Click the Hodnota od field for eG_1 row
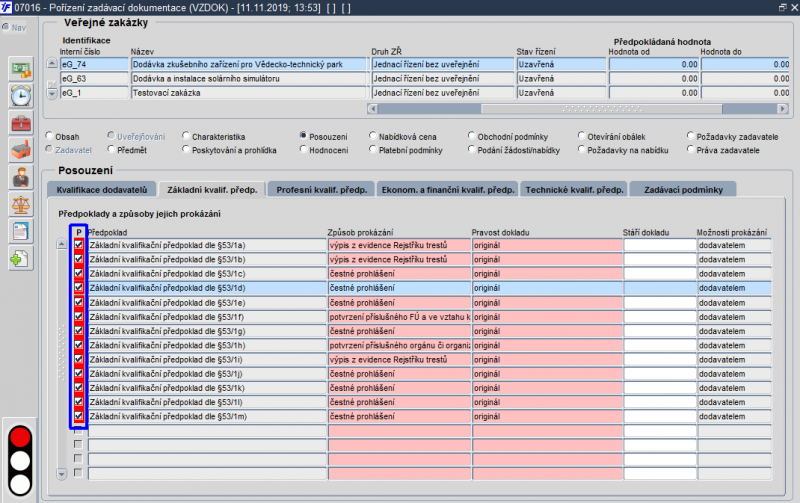 [x=654, y=93]
